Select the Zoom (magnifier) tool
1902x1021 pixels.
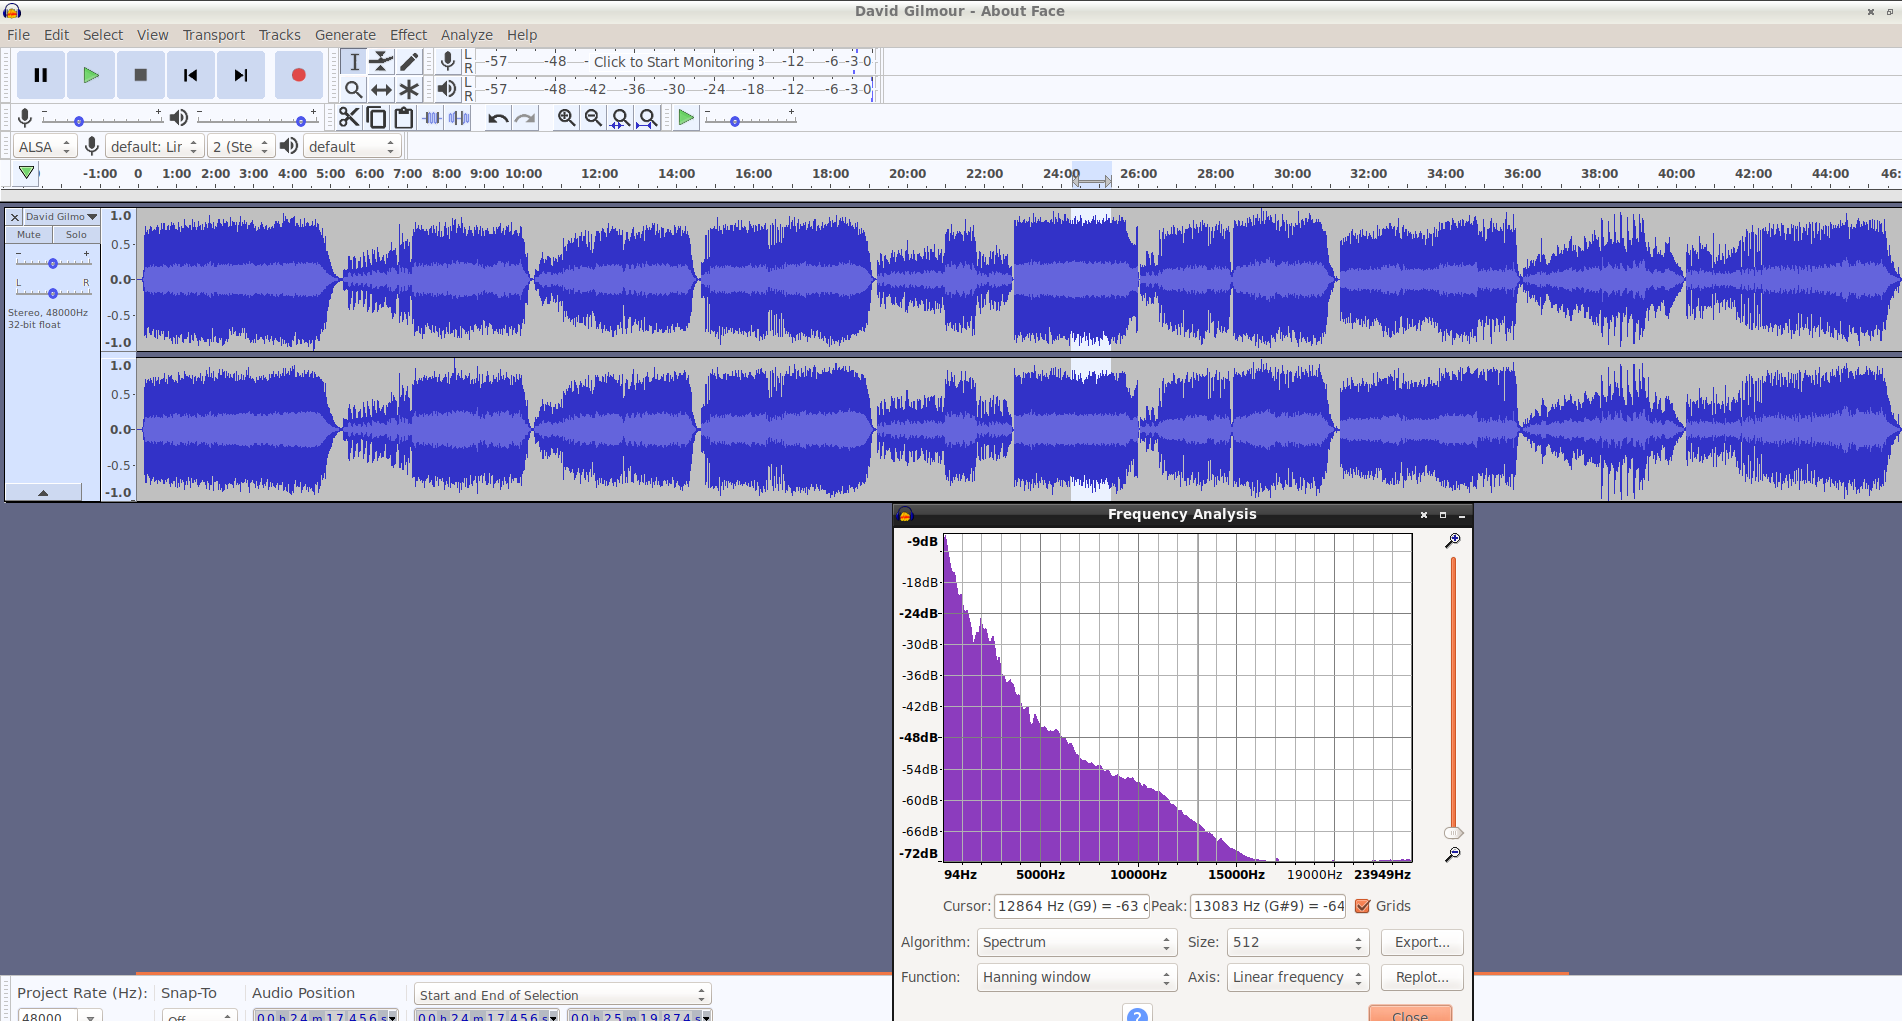353,89
